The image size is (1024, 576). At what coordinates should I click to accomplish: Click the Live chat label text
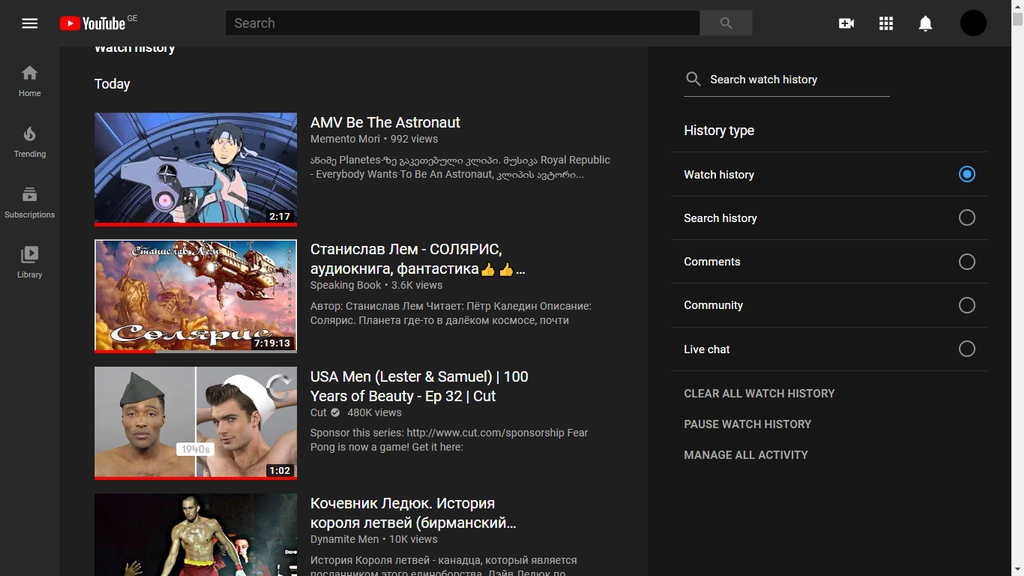pos(707,349)
